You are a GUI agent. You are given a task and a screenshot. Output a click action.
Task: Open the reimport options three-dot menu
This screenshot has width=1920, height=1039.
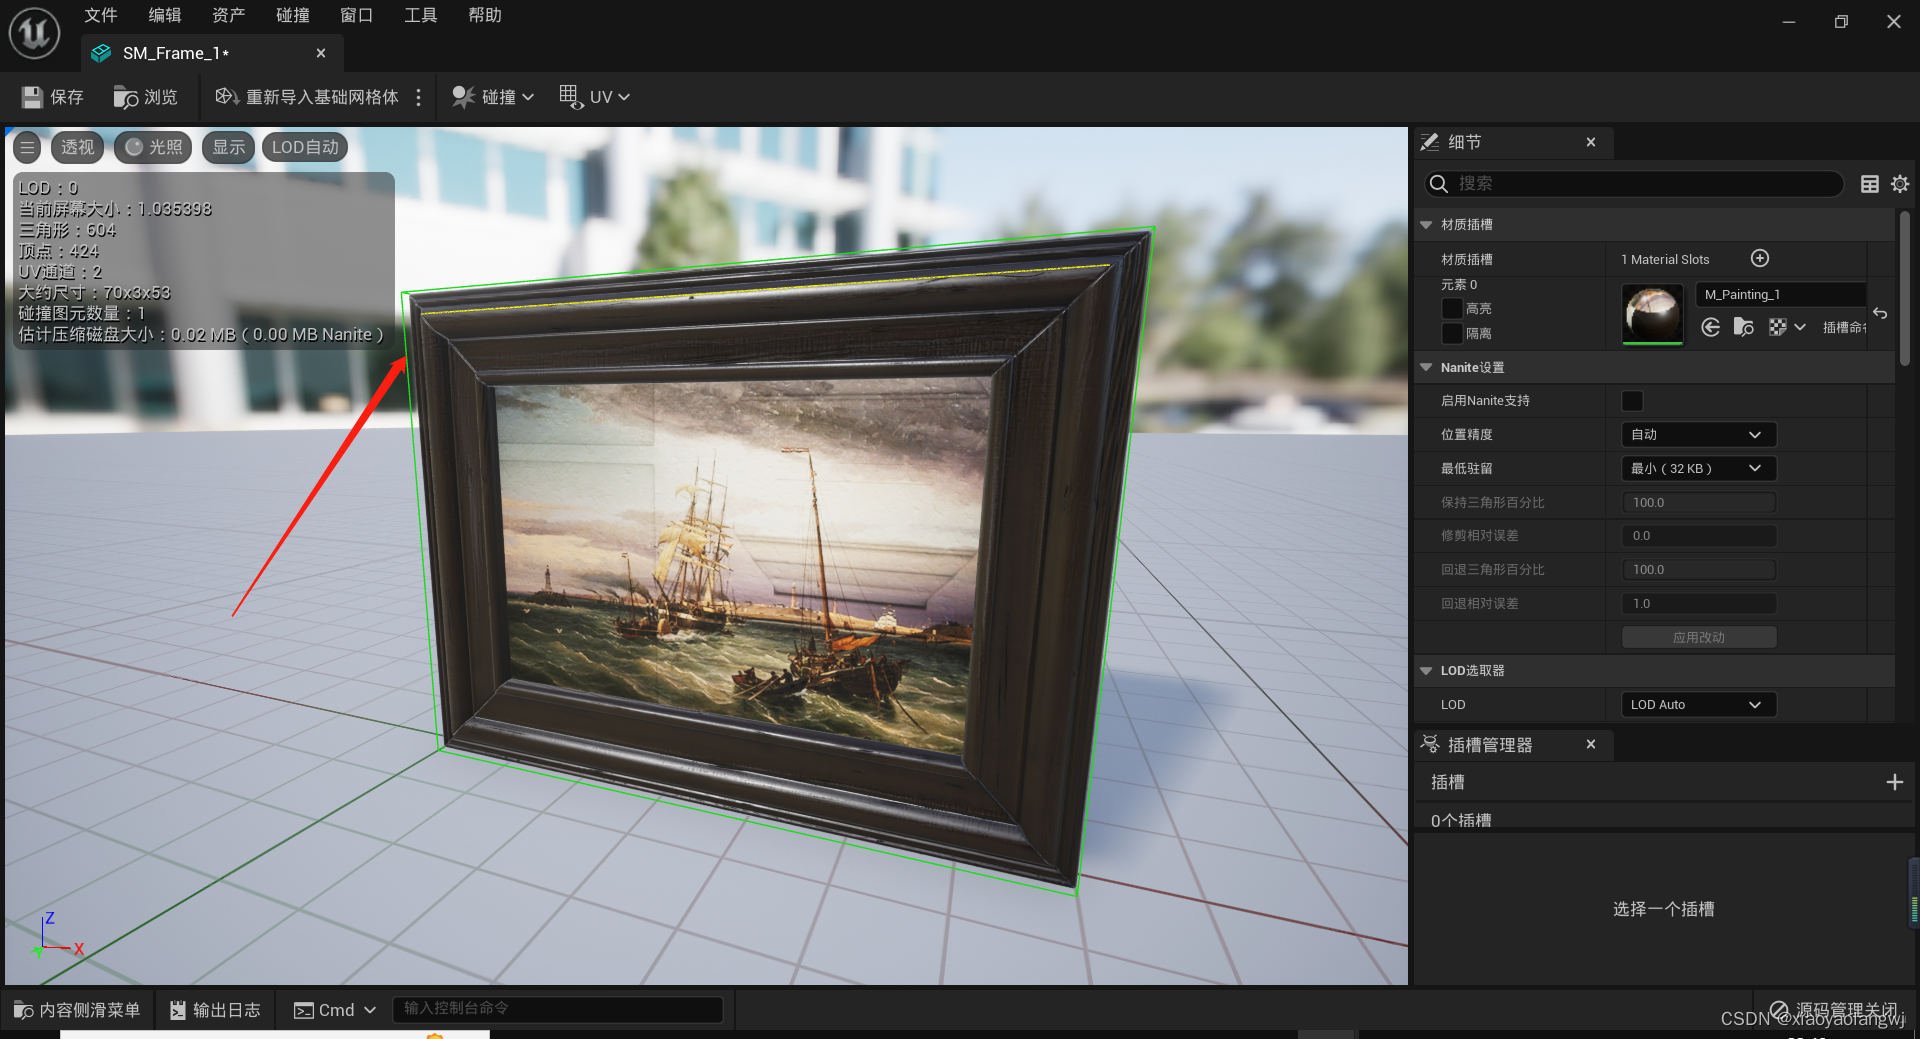(418, 97)
